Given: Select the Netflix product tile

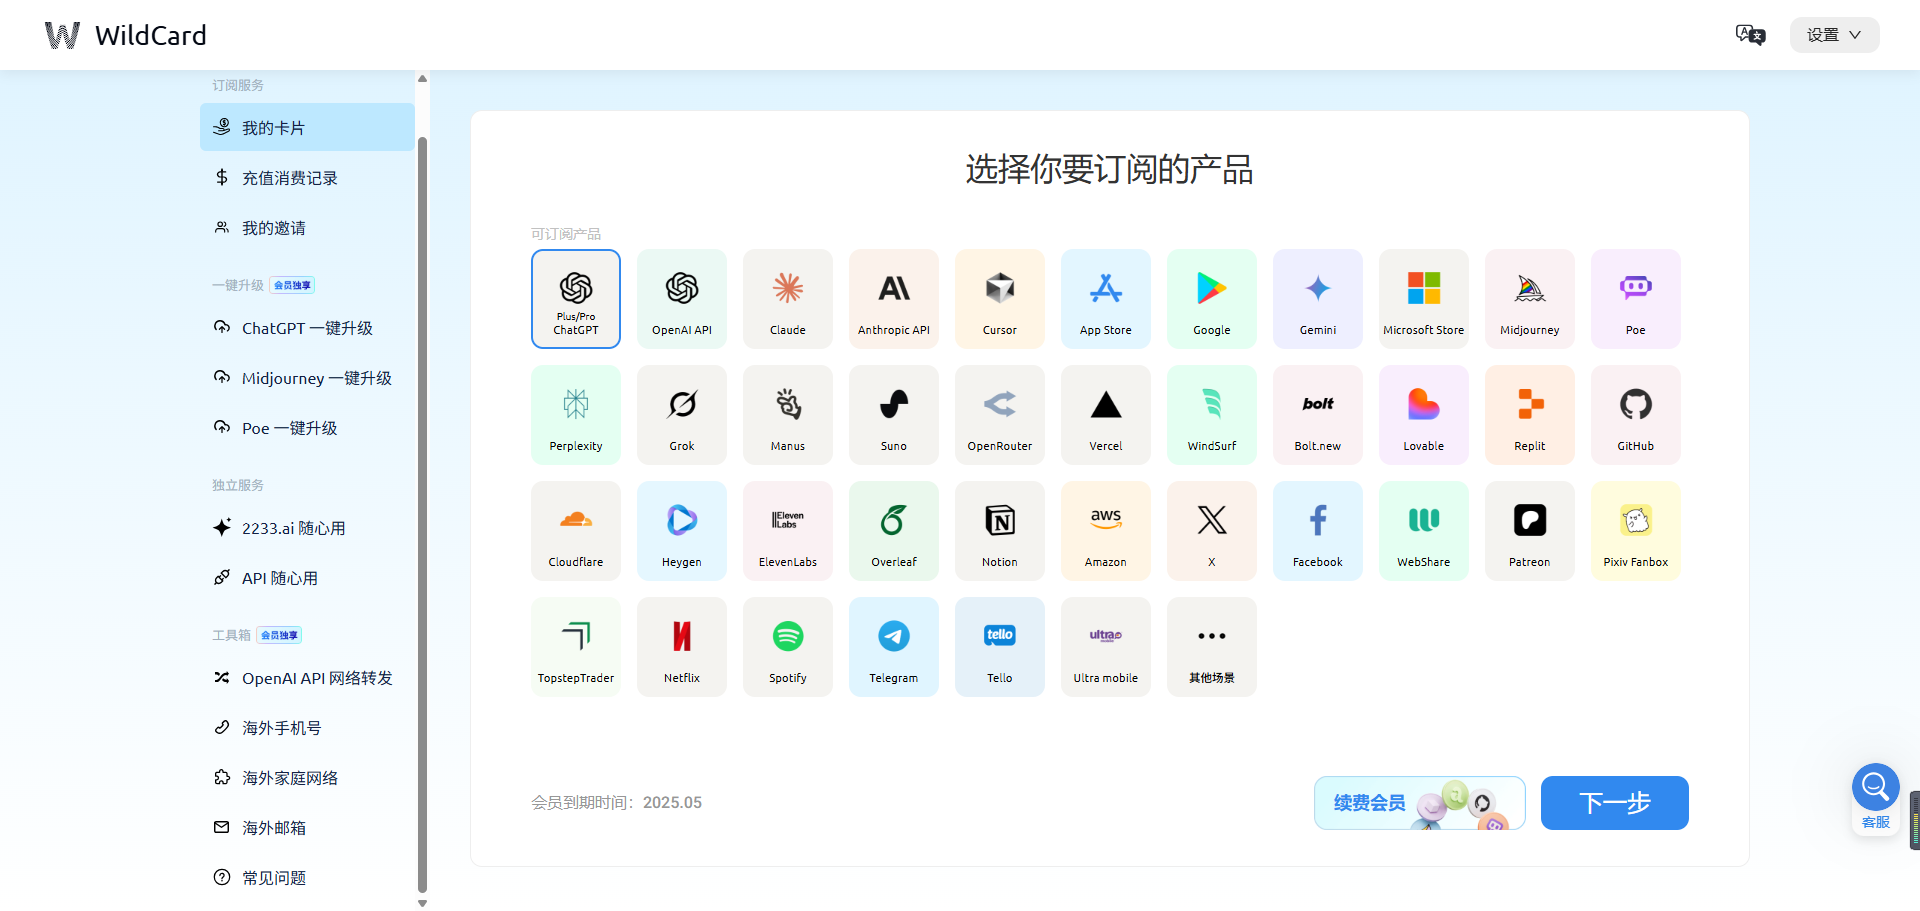Looking at the screenshot, I should pyautogui.click(x=682, y=647).
